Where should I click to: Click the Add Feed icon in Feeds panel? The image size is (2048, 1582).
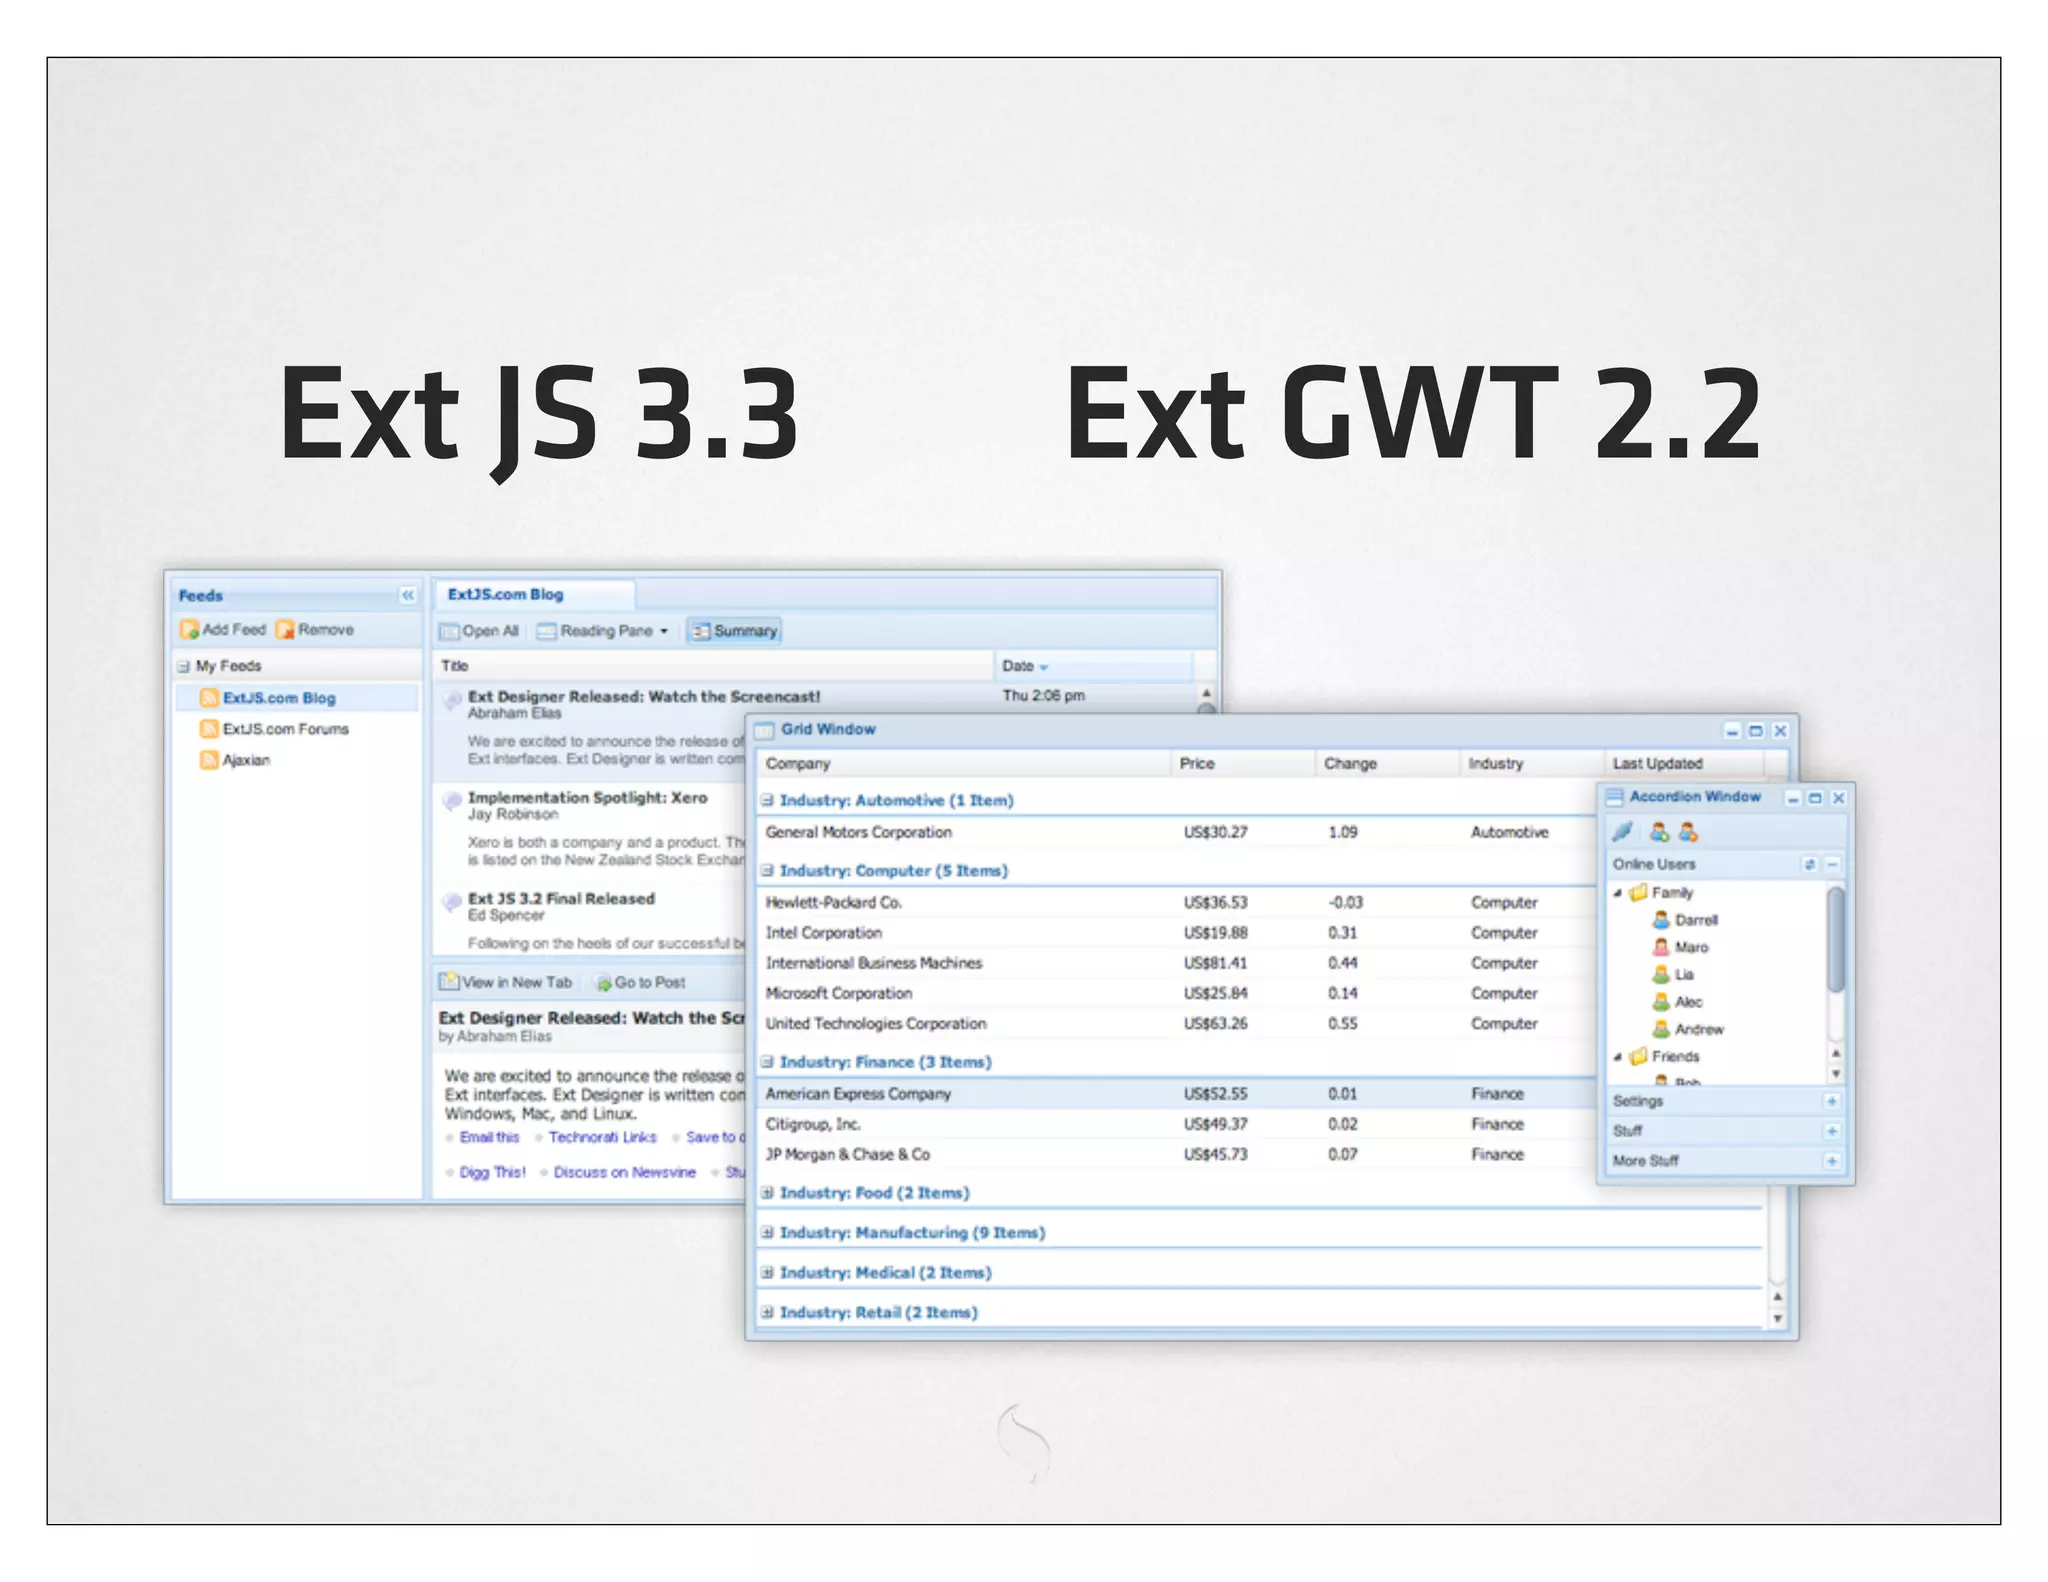(189, 629)
